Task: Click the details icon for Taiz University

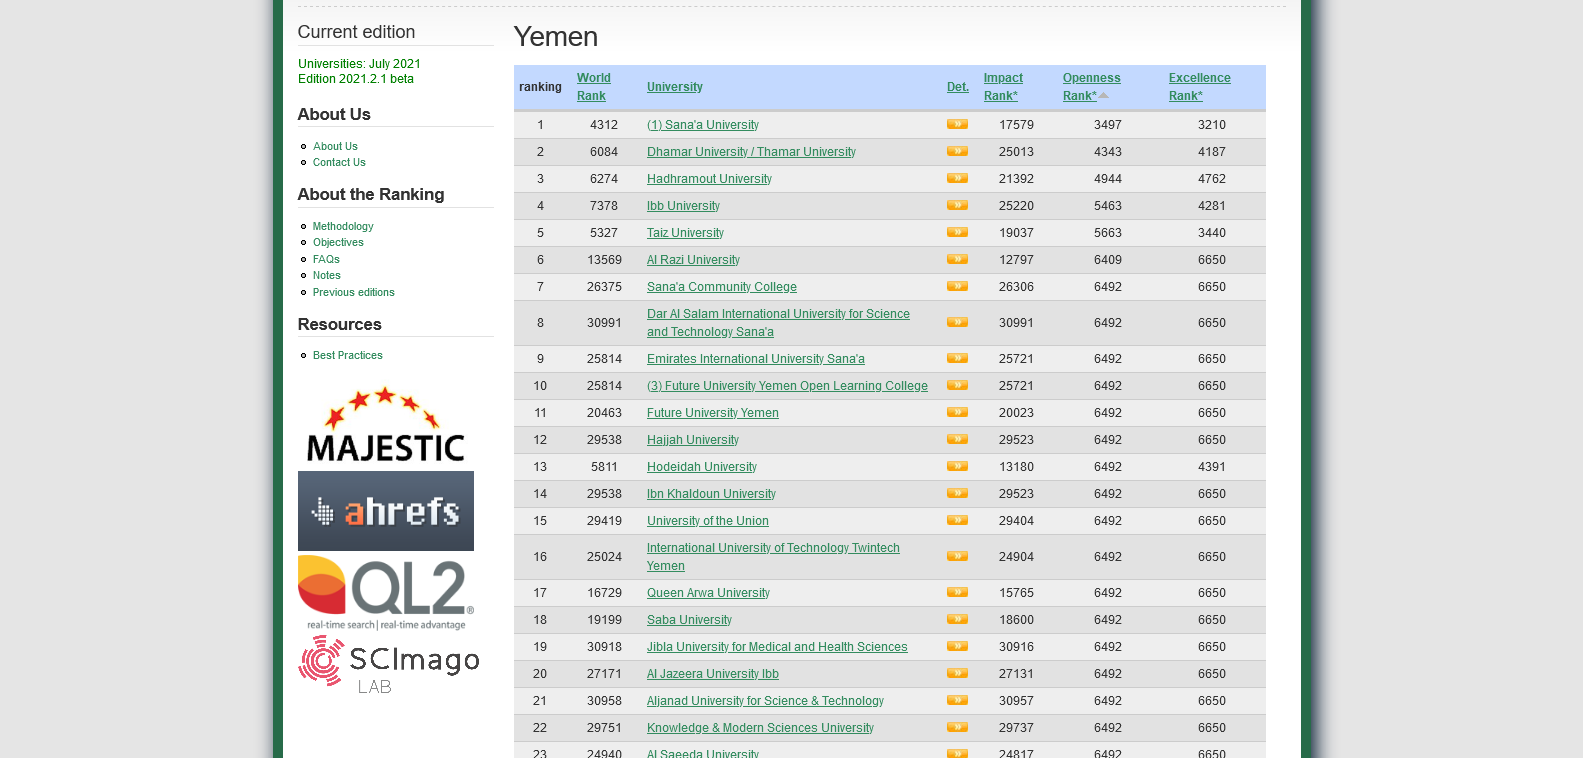Action: click(957, 233)
